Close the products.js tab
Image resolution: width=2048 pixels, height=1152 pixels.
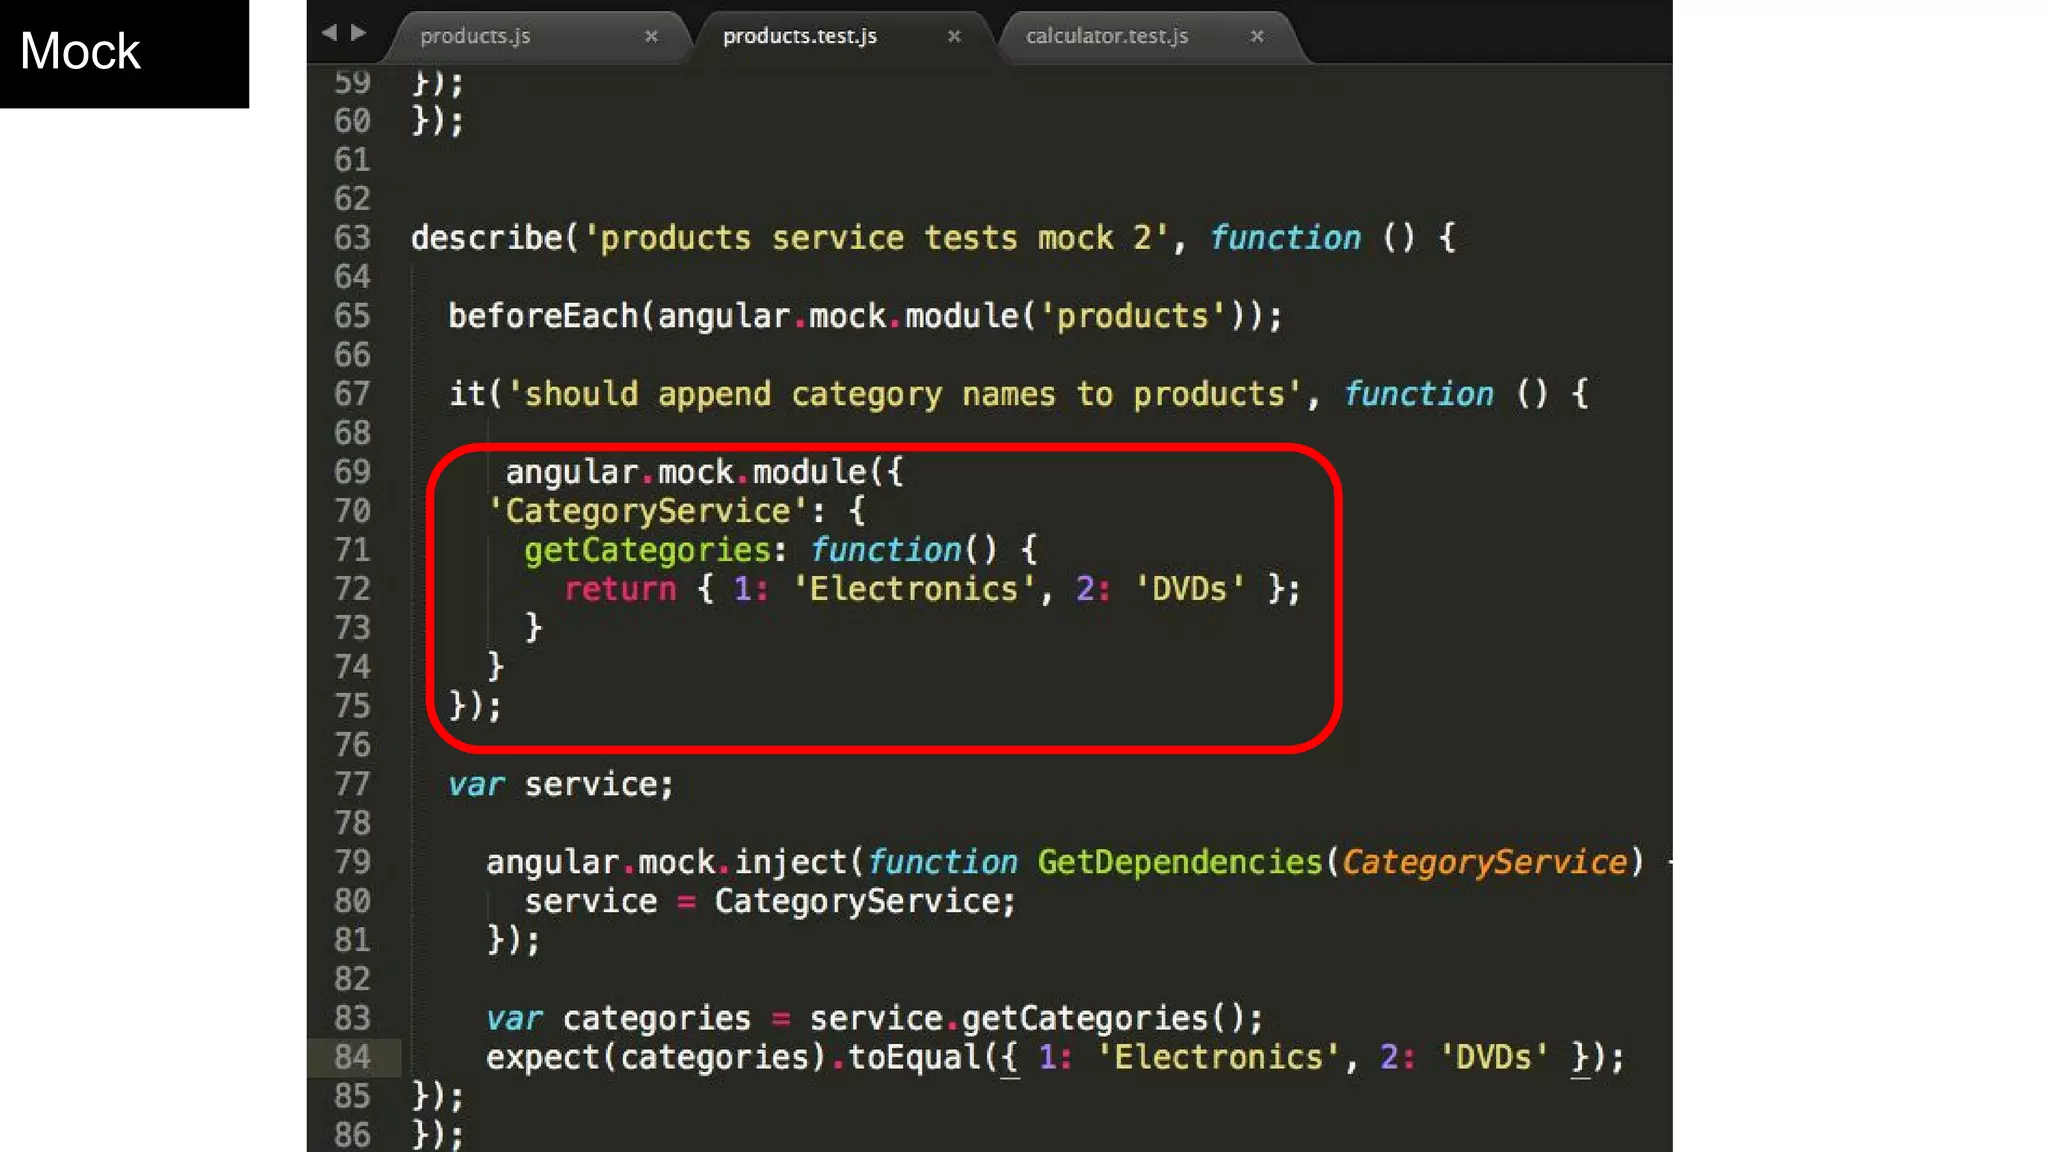tap(651, 36)
